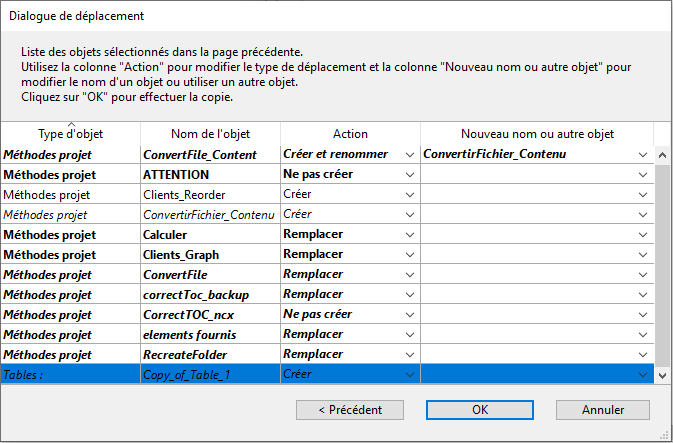Click Nouveau nom ou autre objet header
Viewport: 673px width, 443px height.
click(x=537, y=134)
